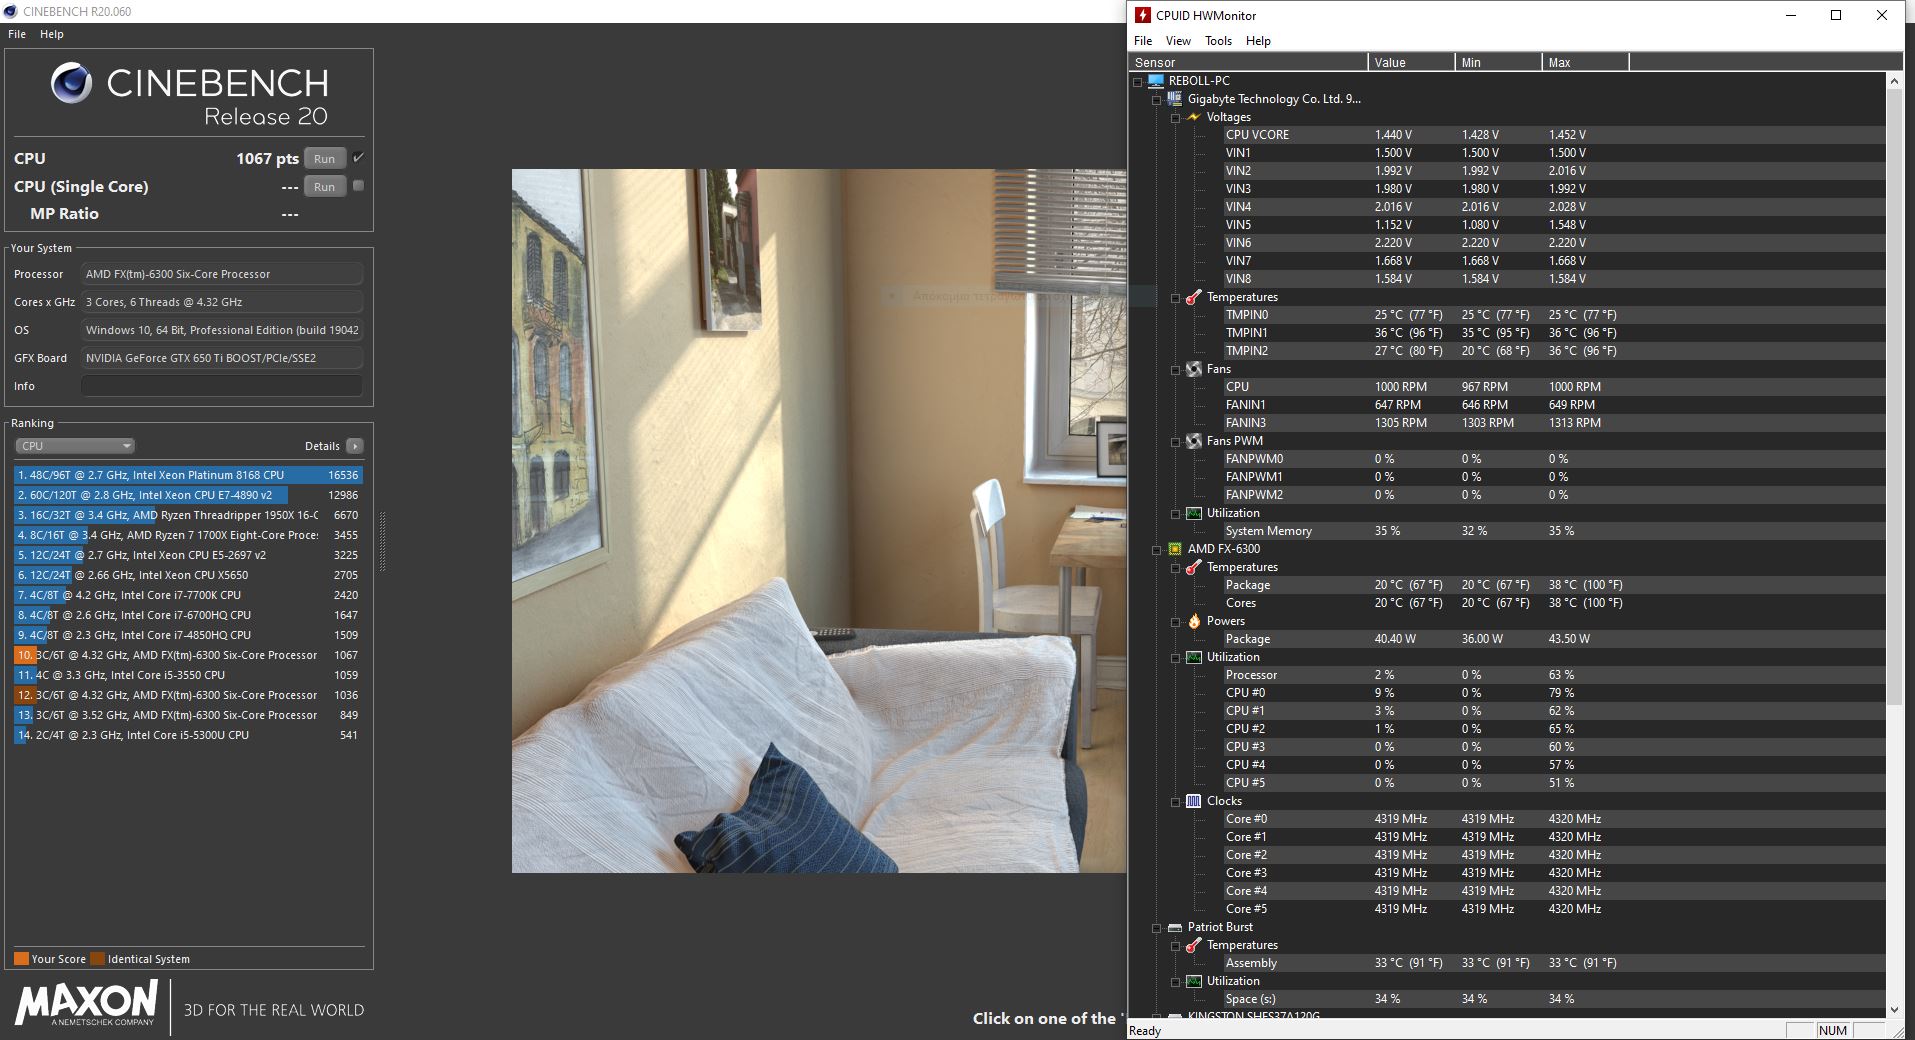Click the HWMonitor lightning bolt title icon

pos(1143,15)
